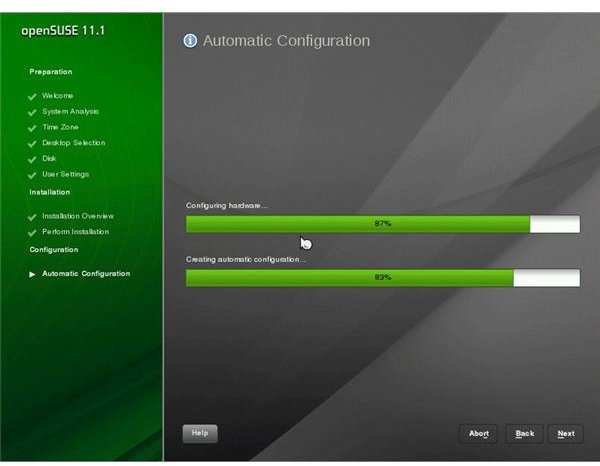Select the Time Zone step text
The width and height of the screenshot is (600, 466).
pyautogui.click(x=60, y=127)
